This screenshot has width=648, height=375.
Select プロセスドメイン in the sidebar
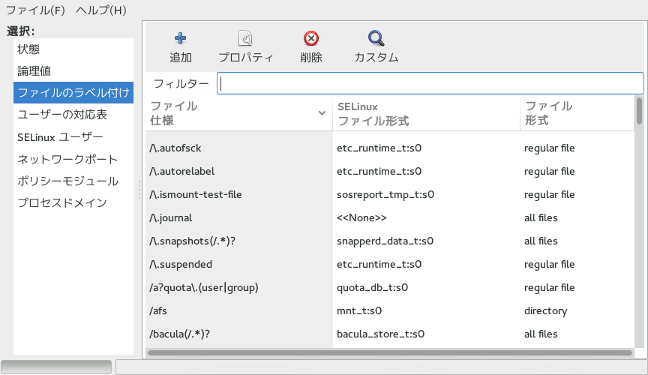[x=73, y=203]
